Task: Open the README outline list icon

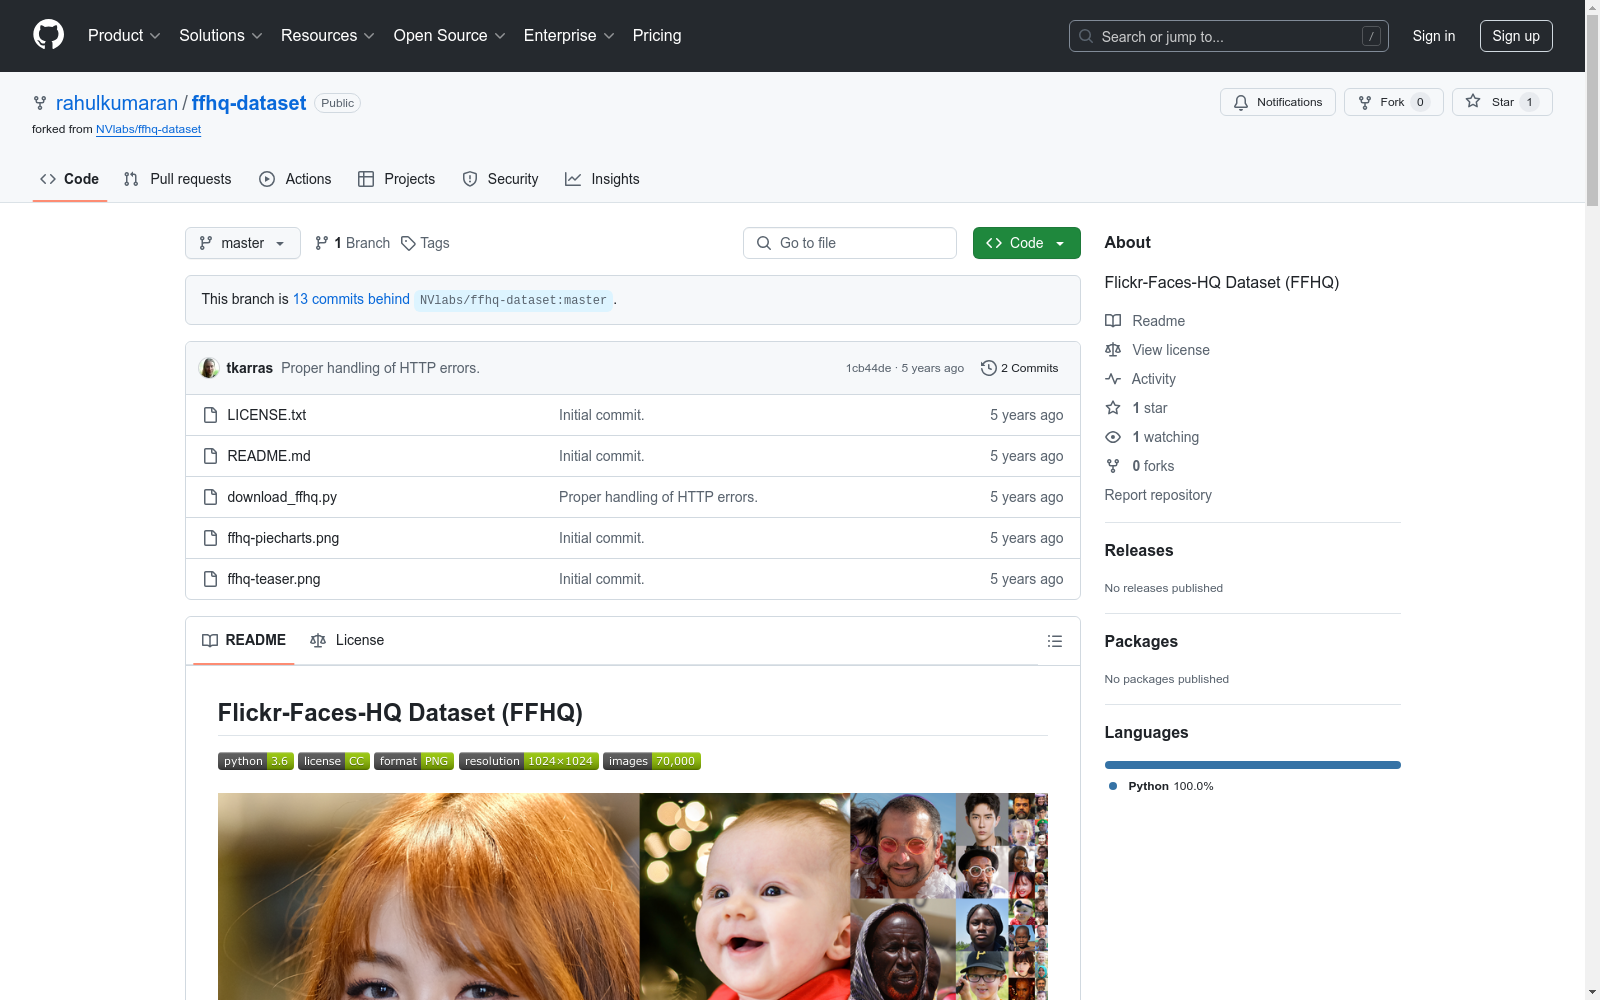Action: pos(1054,641)
